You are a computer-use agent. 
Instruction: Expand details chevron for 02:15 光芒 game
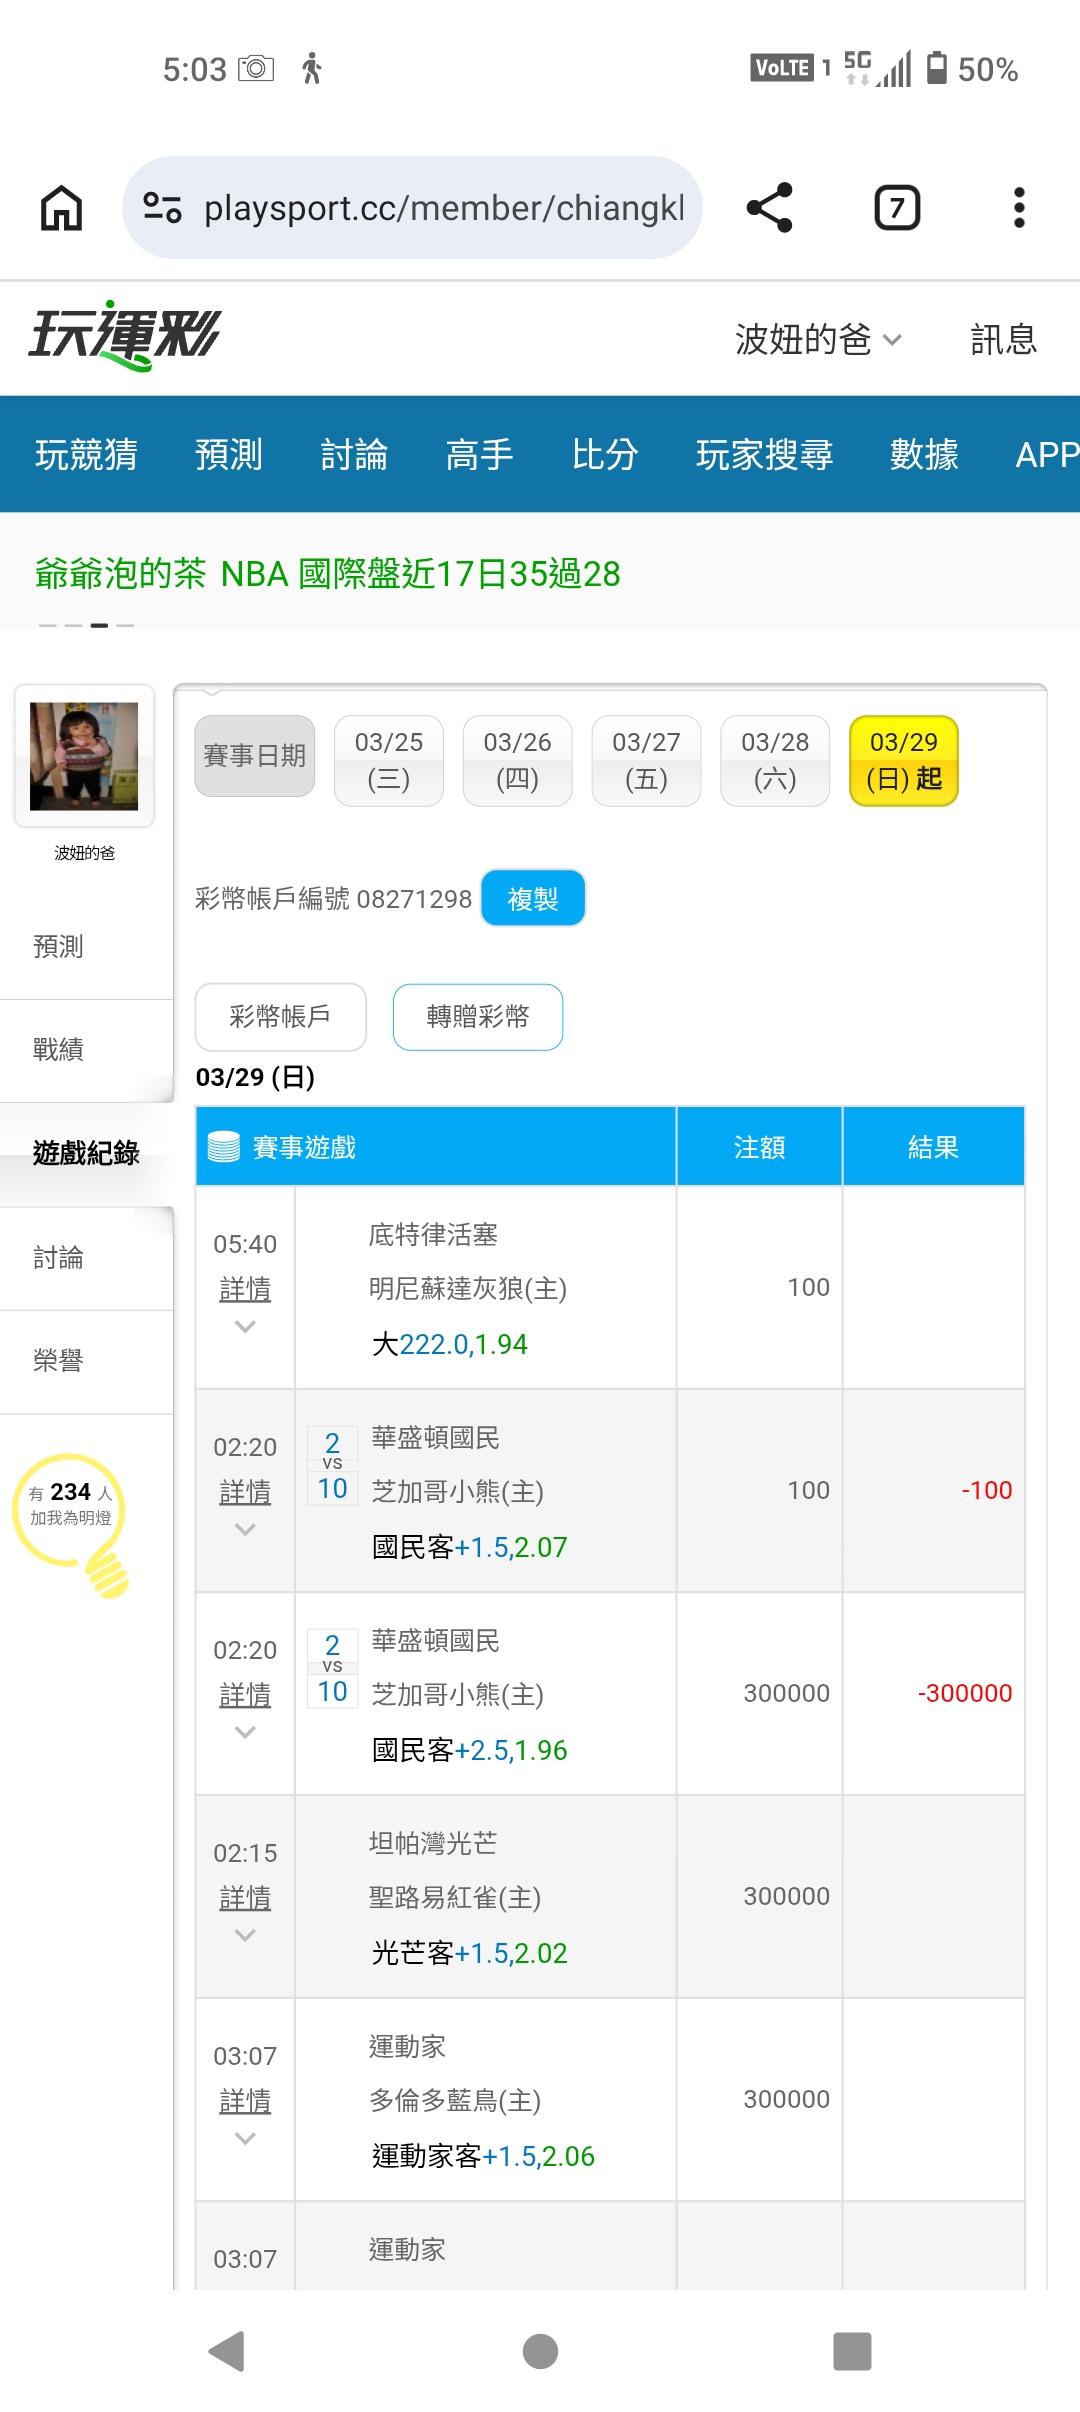coord(245,1936)
